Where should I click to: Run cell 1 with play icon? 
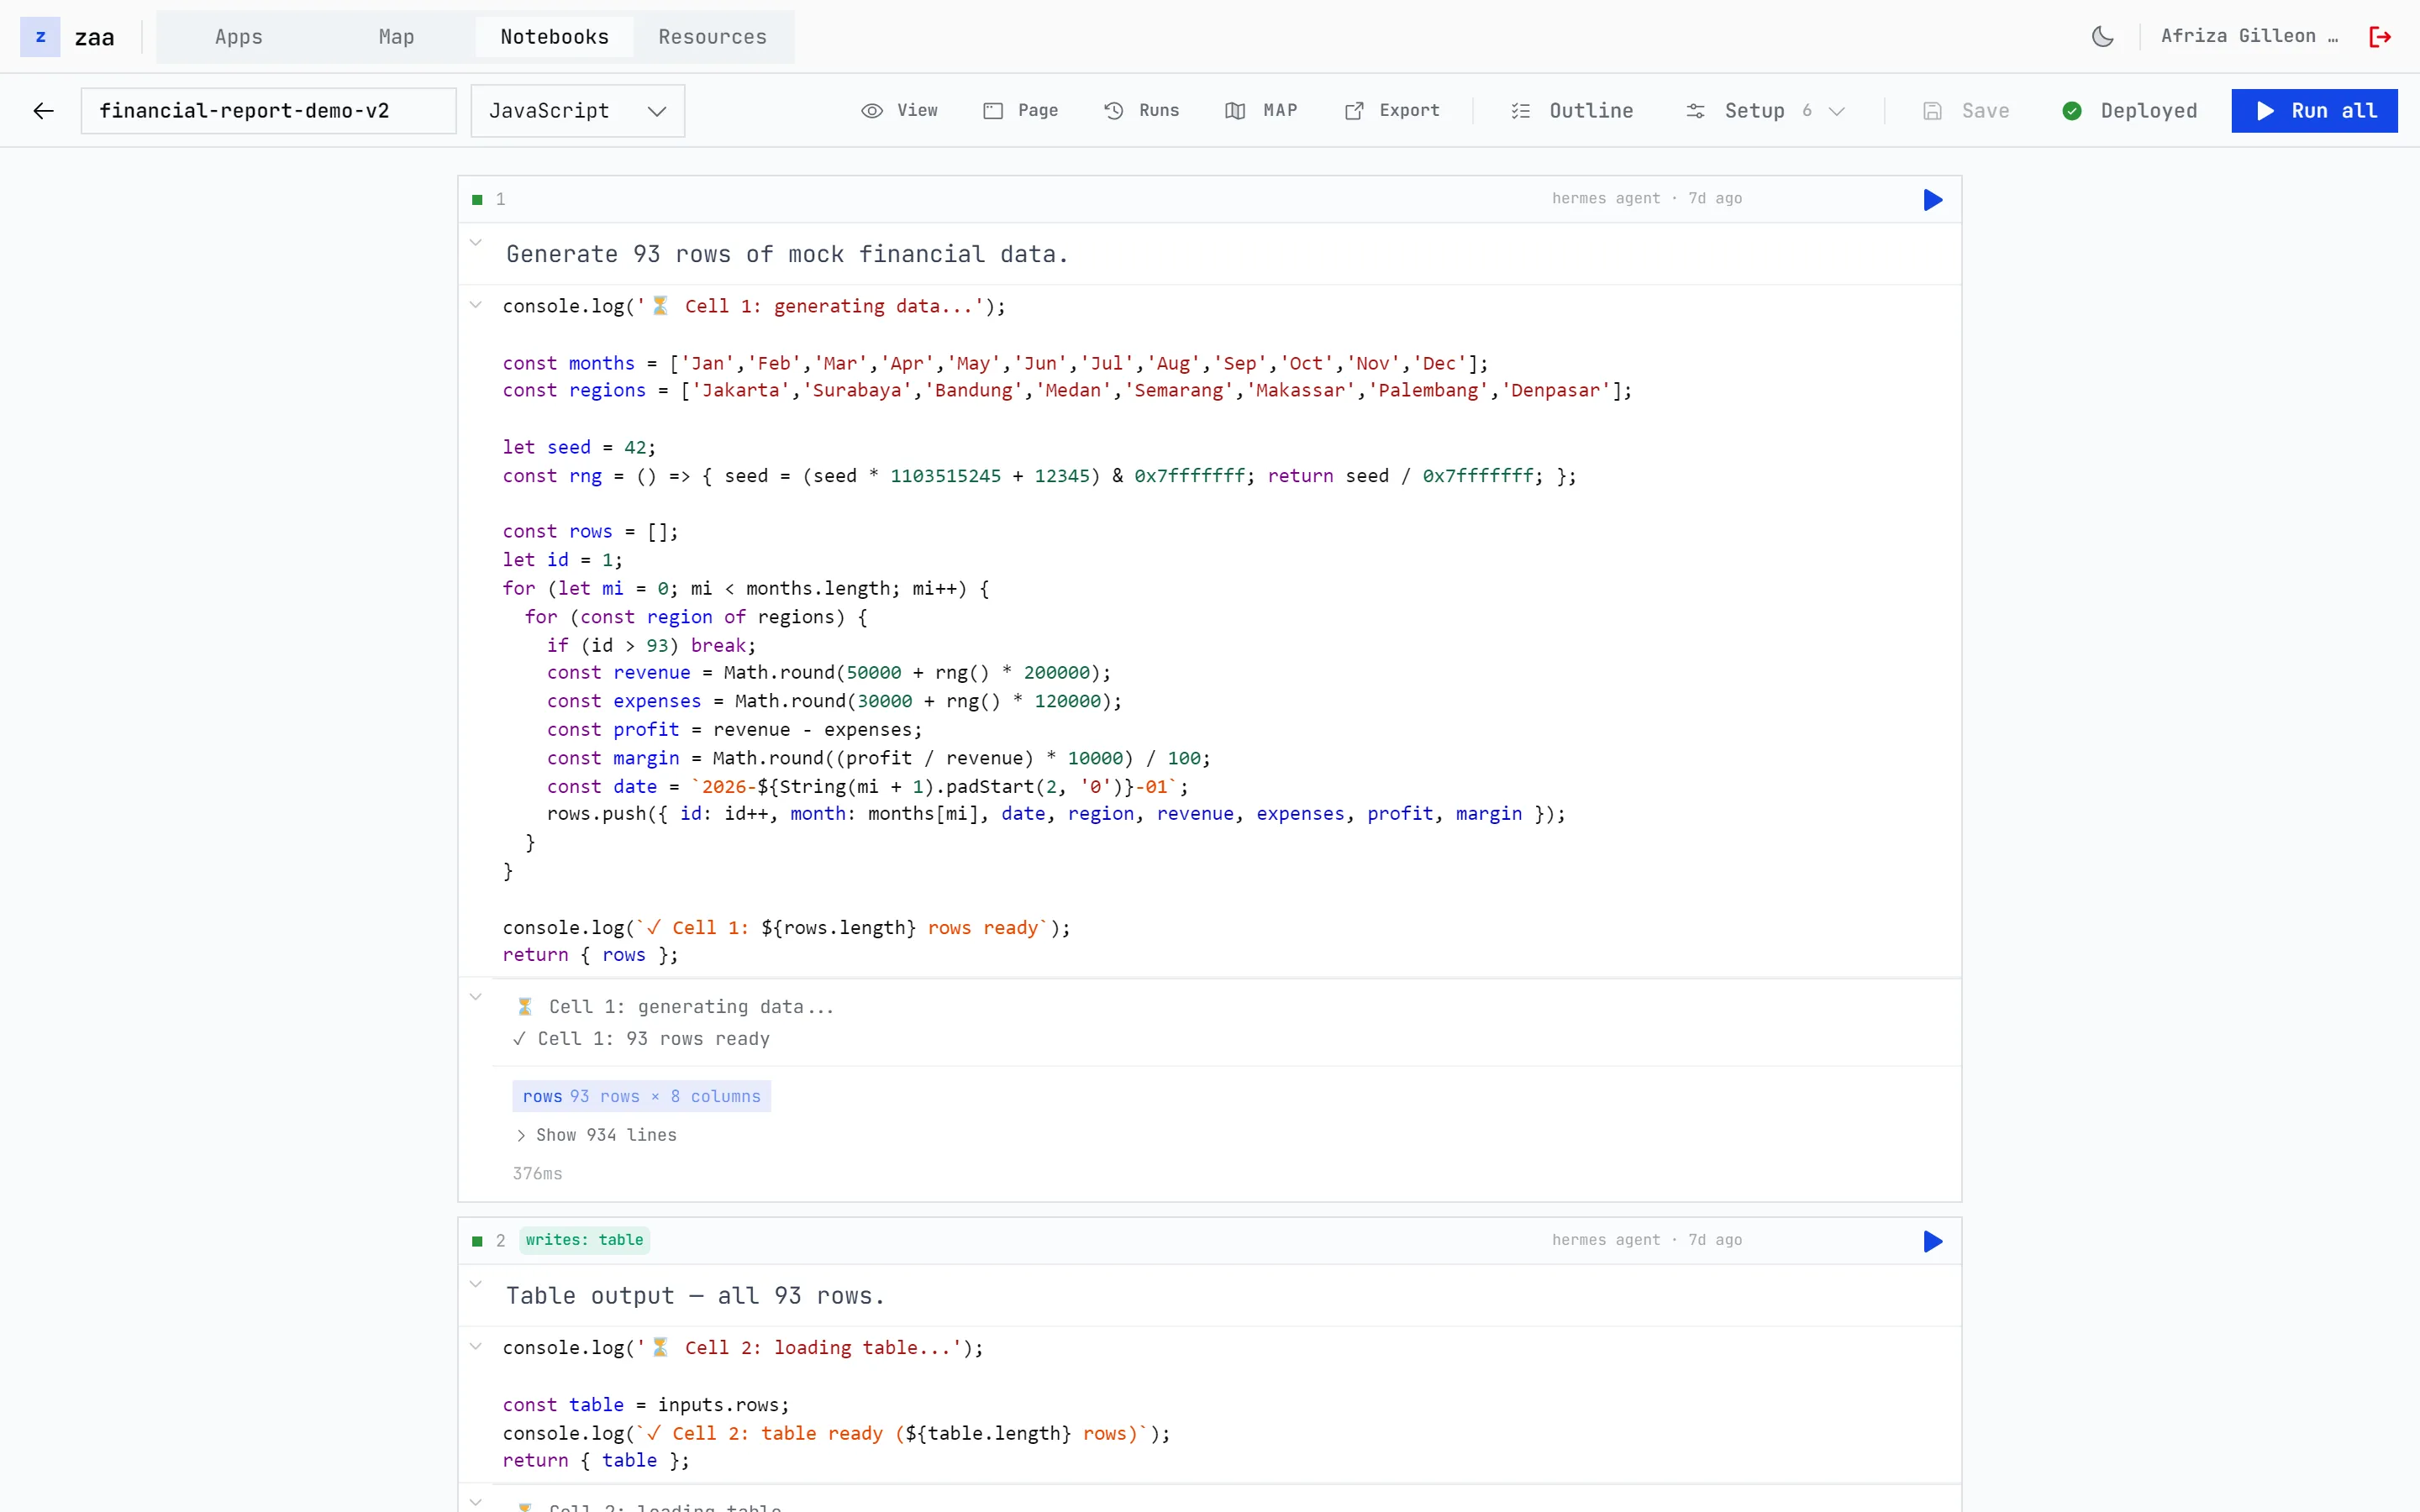click(1932, 200)
